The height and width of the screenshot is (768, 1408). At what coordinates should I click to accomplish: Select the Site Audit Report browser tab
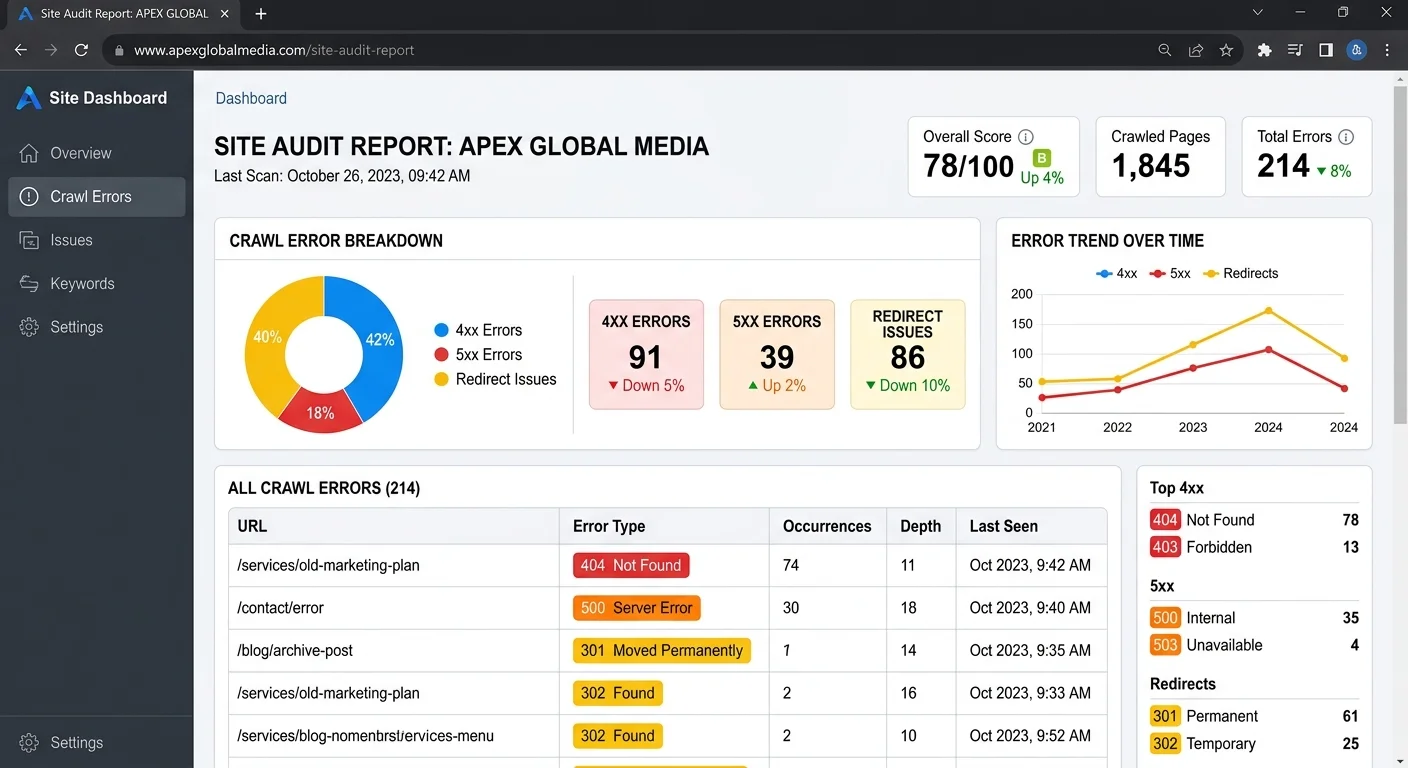[x=123, y=14]
